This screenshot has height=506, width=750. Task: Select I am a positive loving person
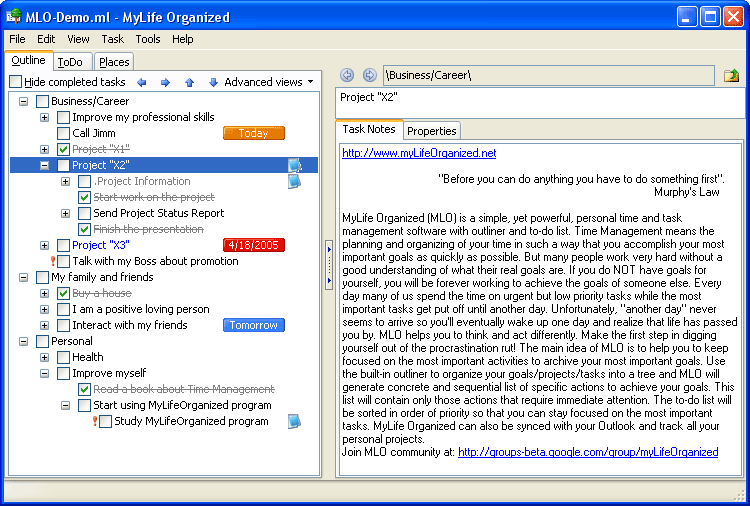coord(141,309)
